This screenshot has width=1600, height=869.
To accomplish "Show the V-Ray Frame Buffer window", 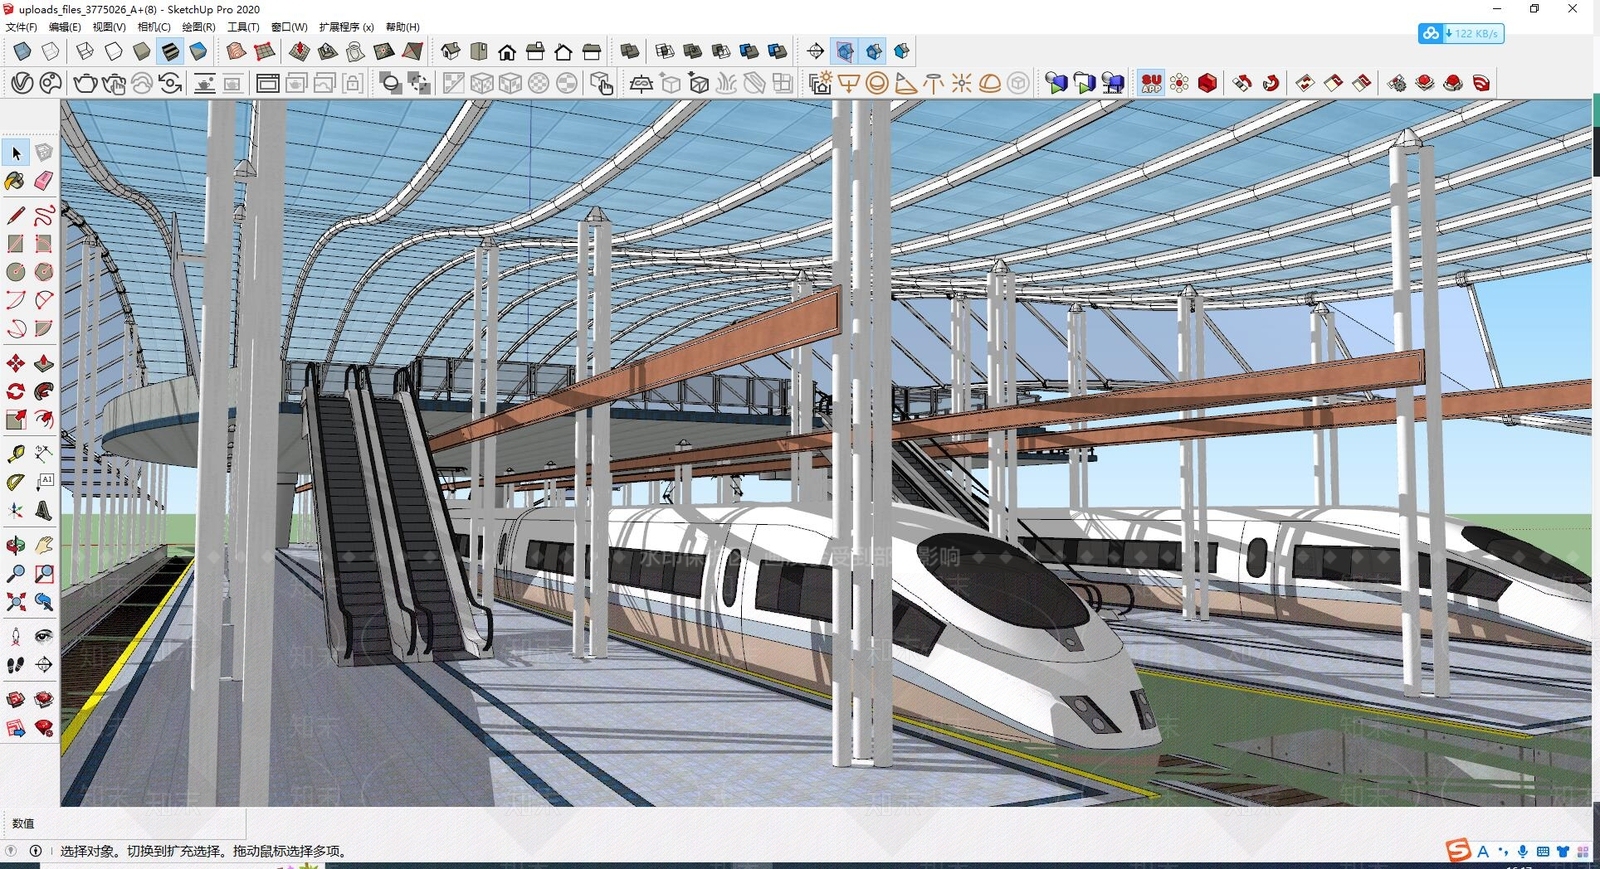I will click(267, 83).
